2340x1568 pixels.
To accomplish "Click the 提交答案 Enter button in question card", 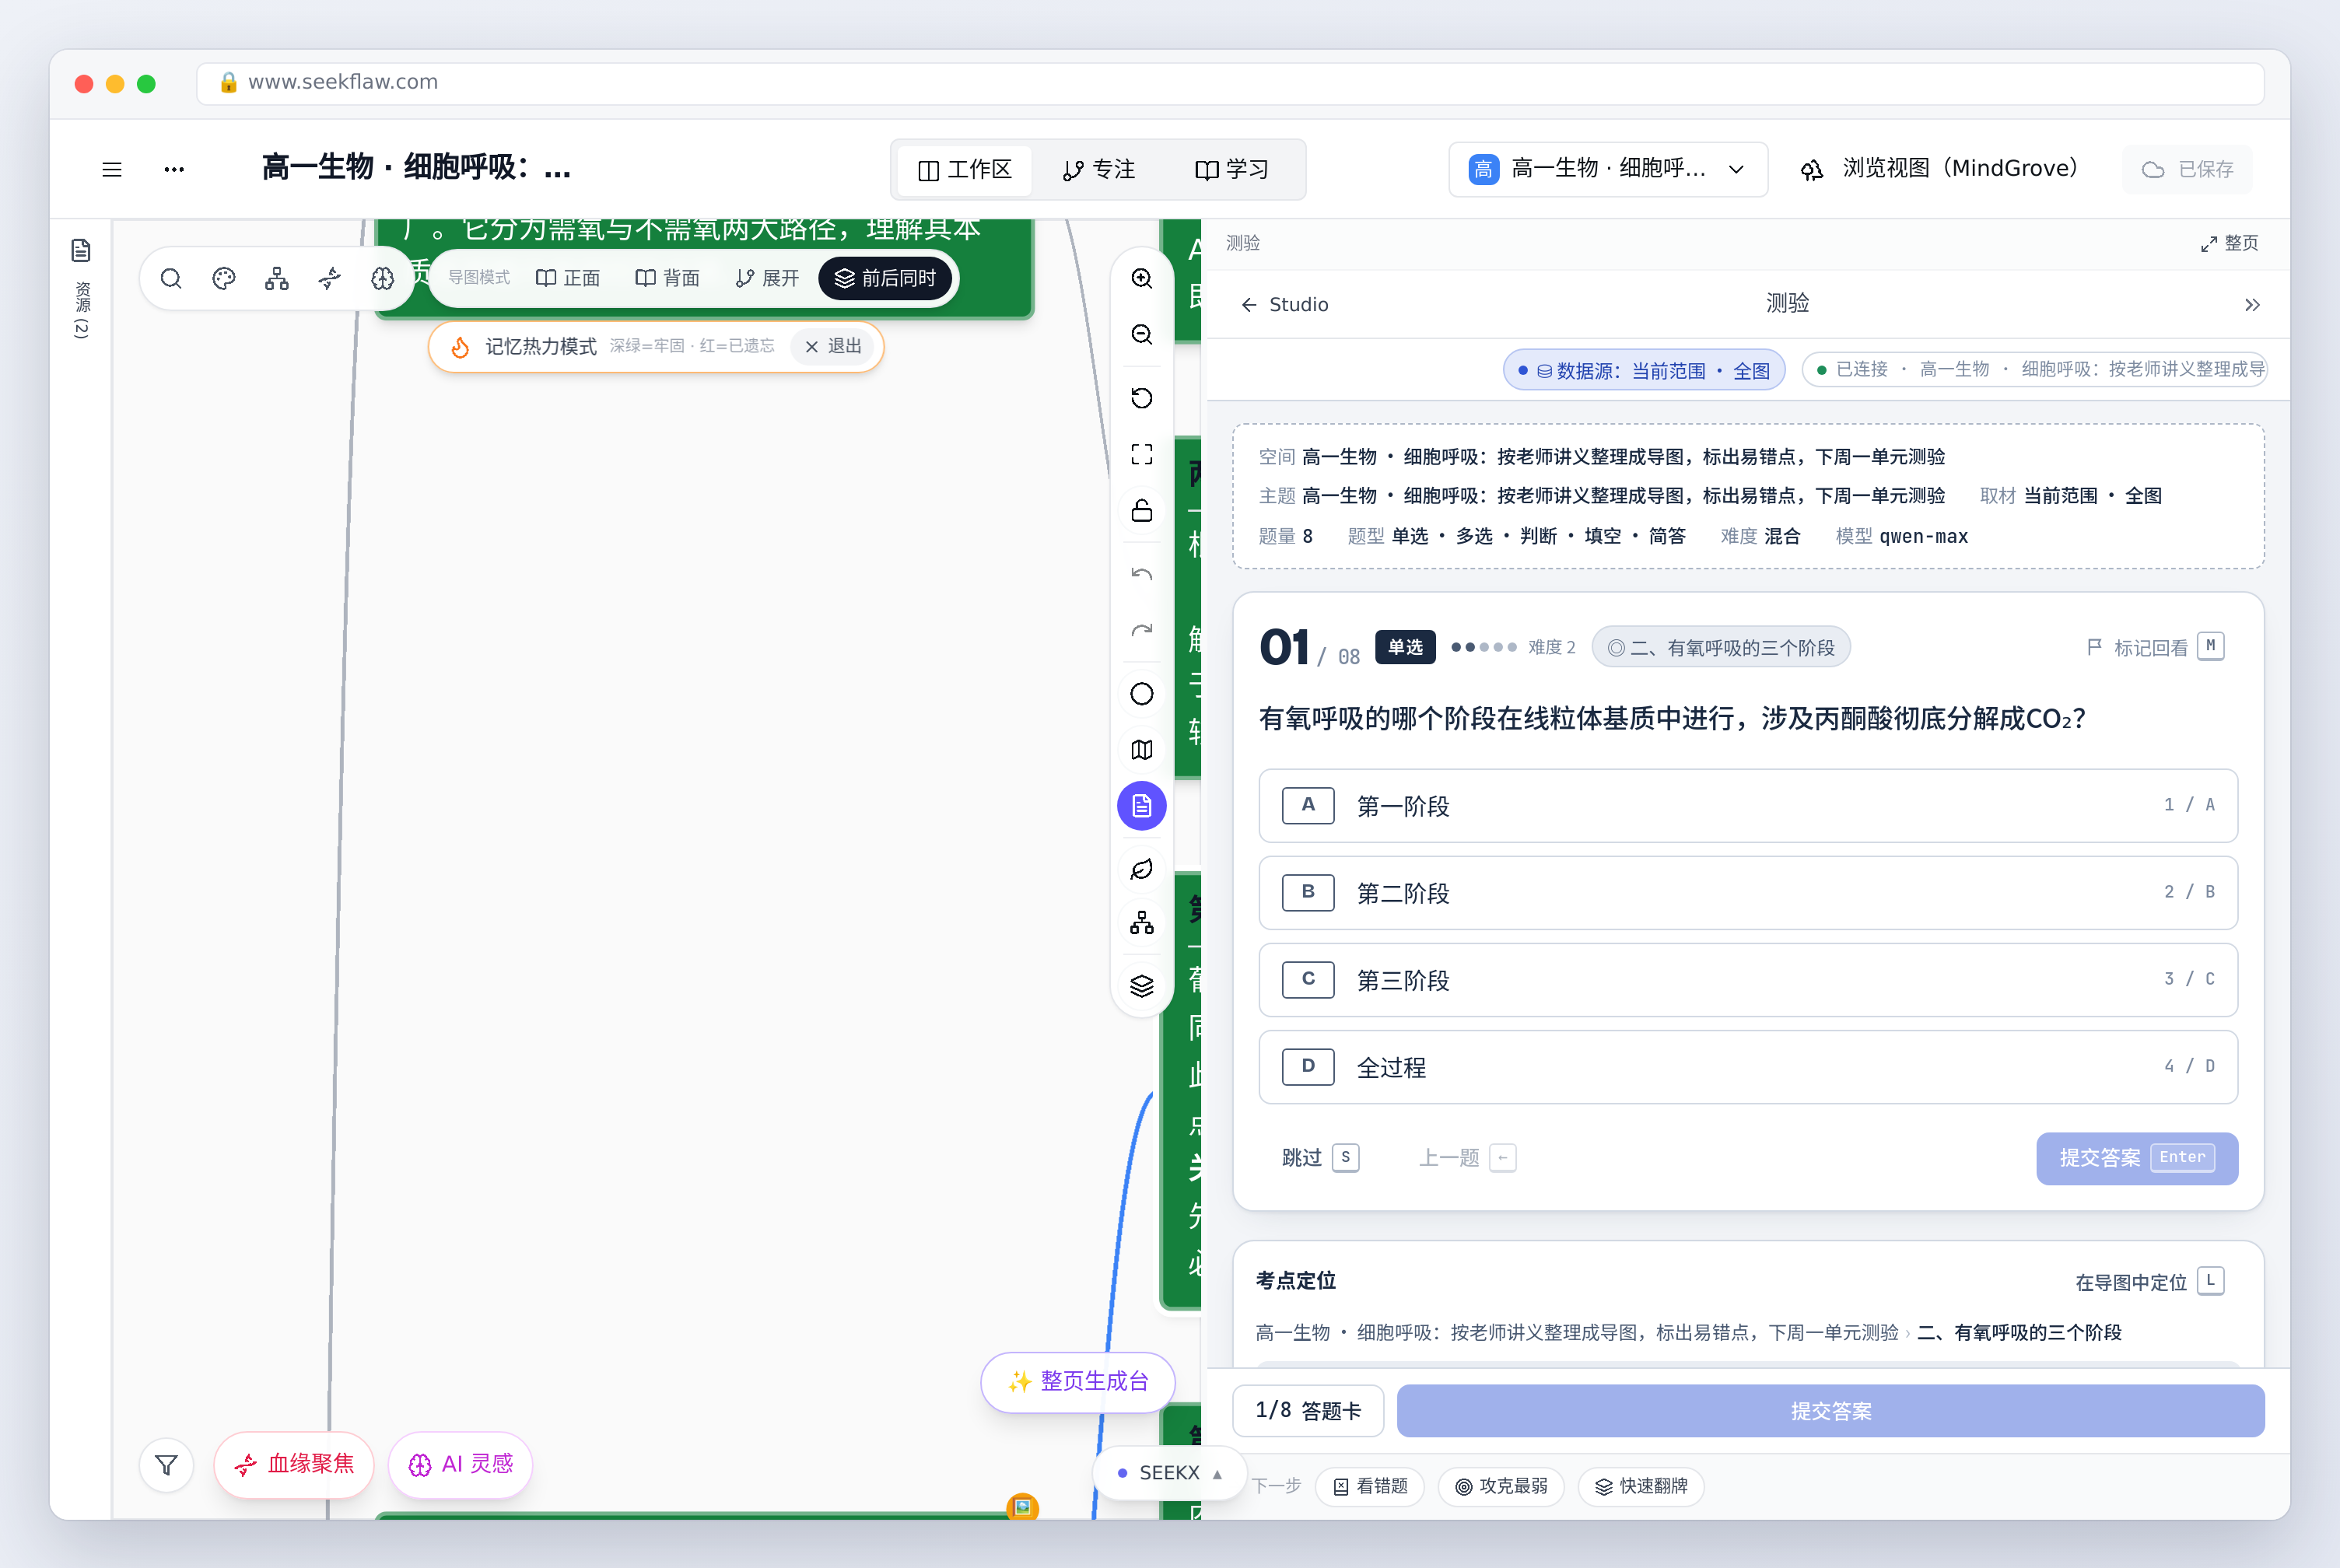I will click(2136, 1157).
